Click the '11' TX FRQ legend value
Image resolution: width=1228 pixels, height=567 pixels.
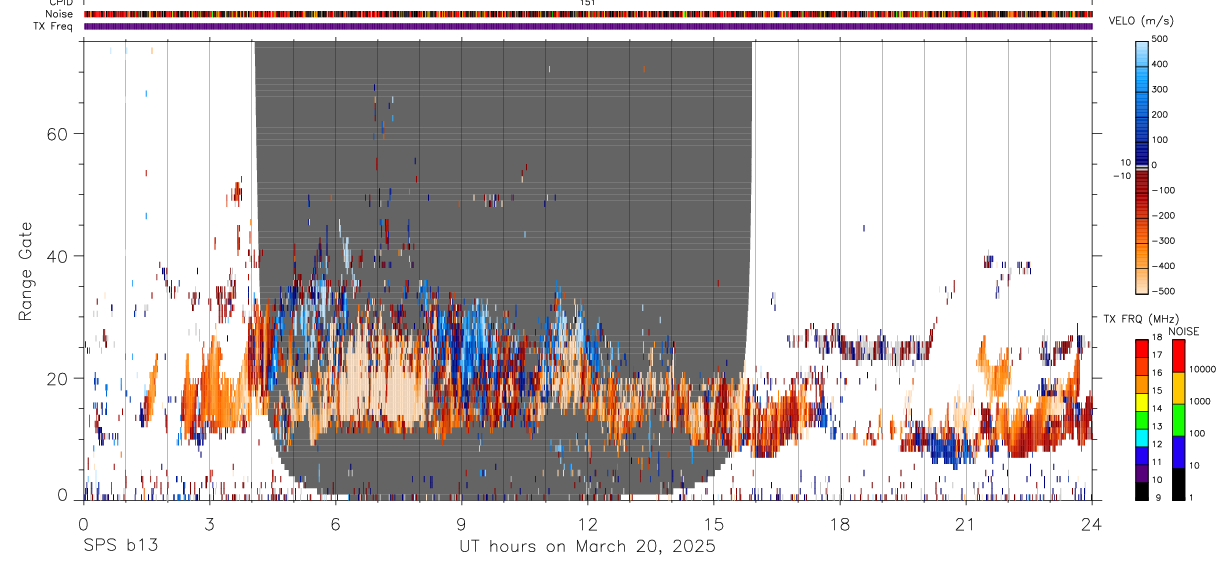tap(1158, 463)
